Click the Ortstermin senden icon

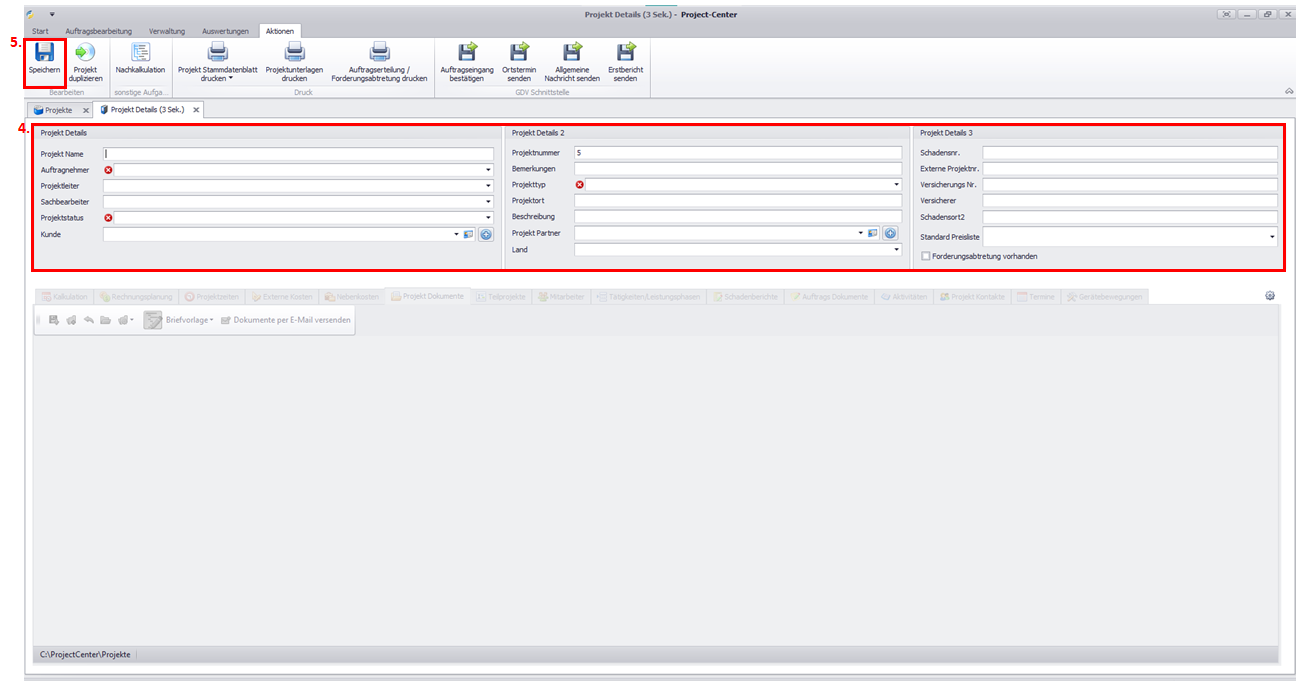coord(519,52)
